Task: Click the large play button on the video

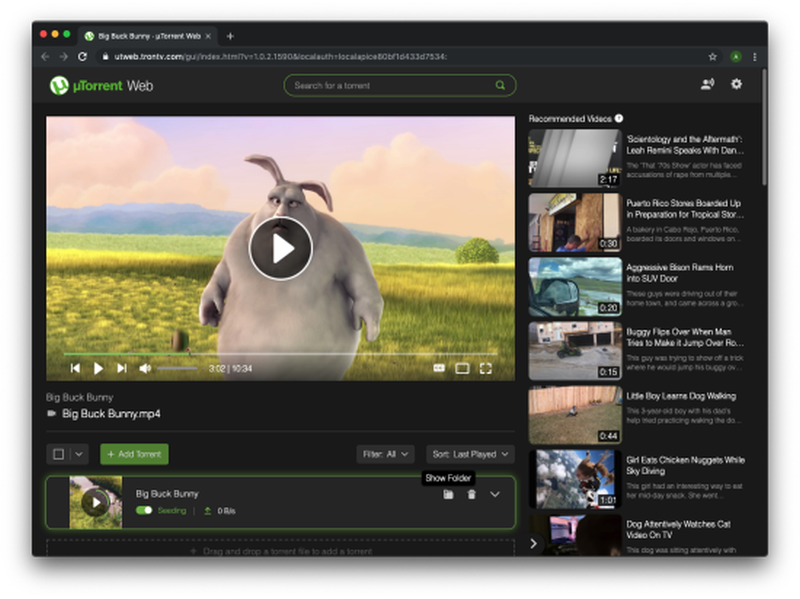Action: pyautogui.click(x=281, y=248)
